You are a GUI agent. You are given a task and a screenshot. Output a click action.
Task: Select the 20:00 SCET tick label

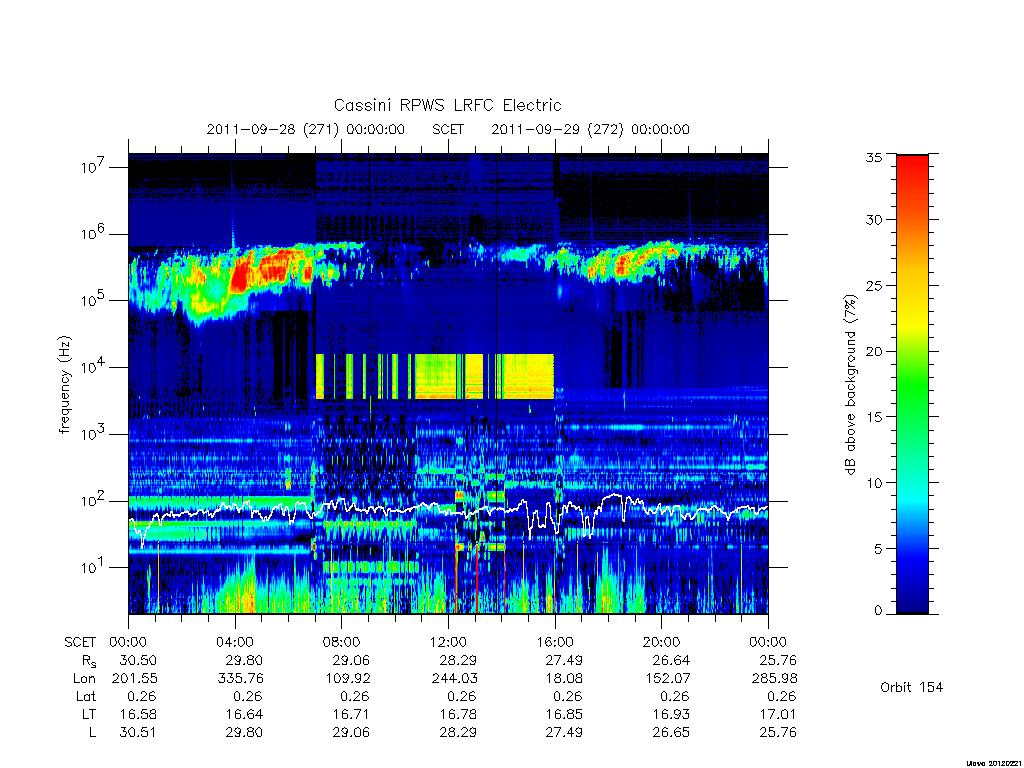click(662, 642)
